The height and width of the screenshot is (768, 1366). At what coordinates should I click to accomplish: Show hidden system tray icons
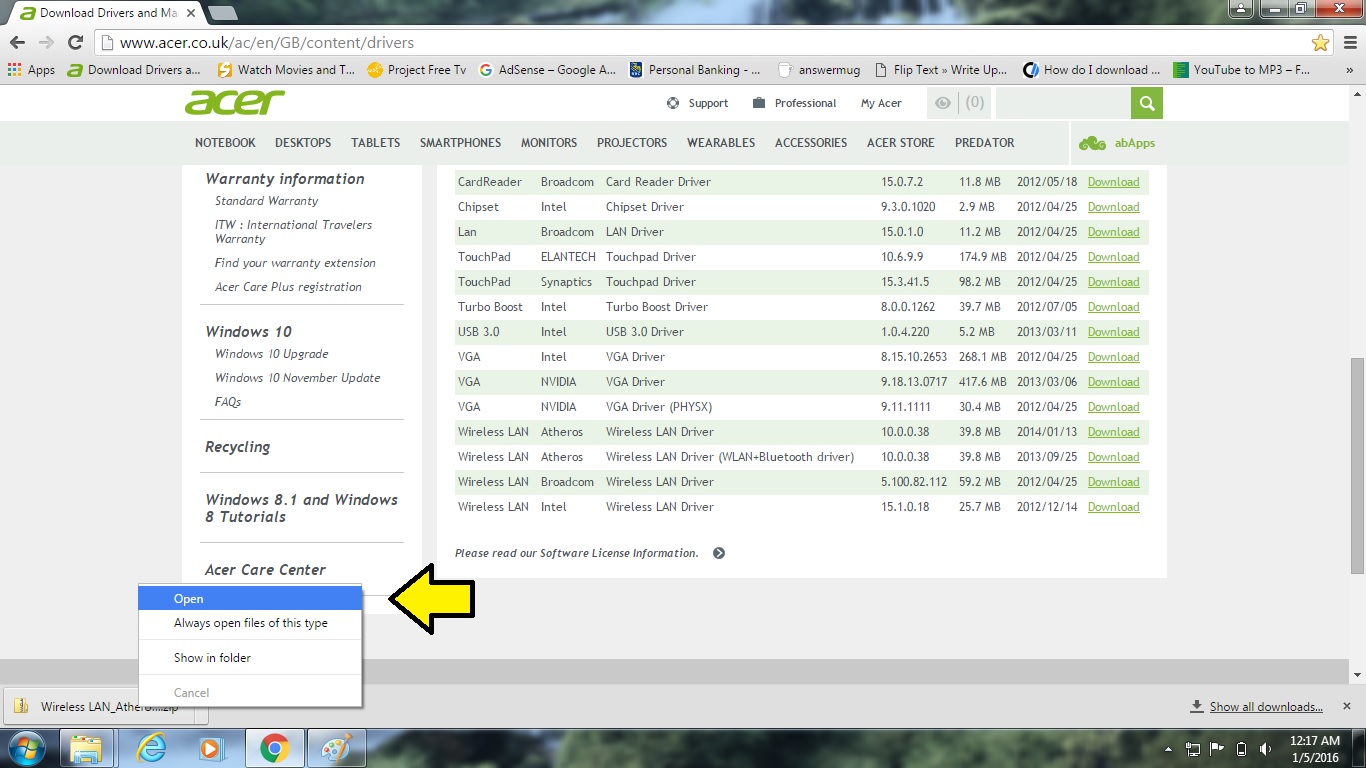(1169, 749)
